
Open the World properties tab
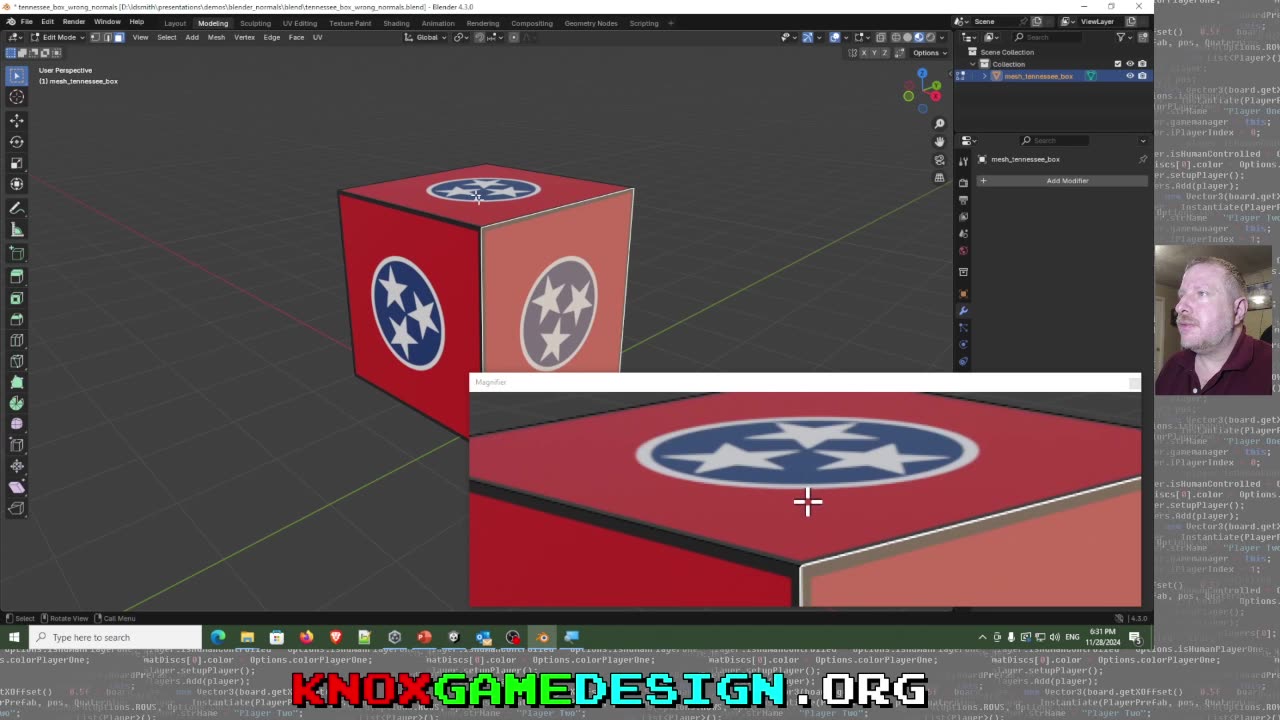click(x=963, y=250)
